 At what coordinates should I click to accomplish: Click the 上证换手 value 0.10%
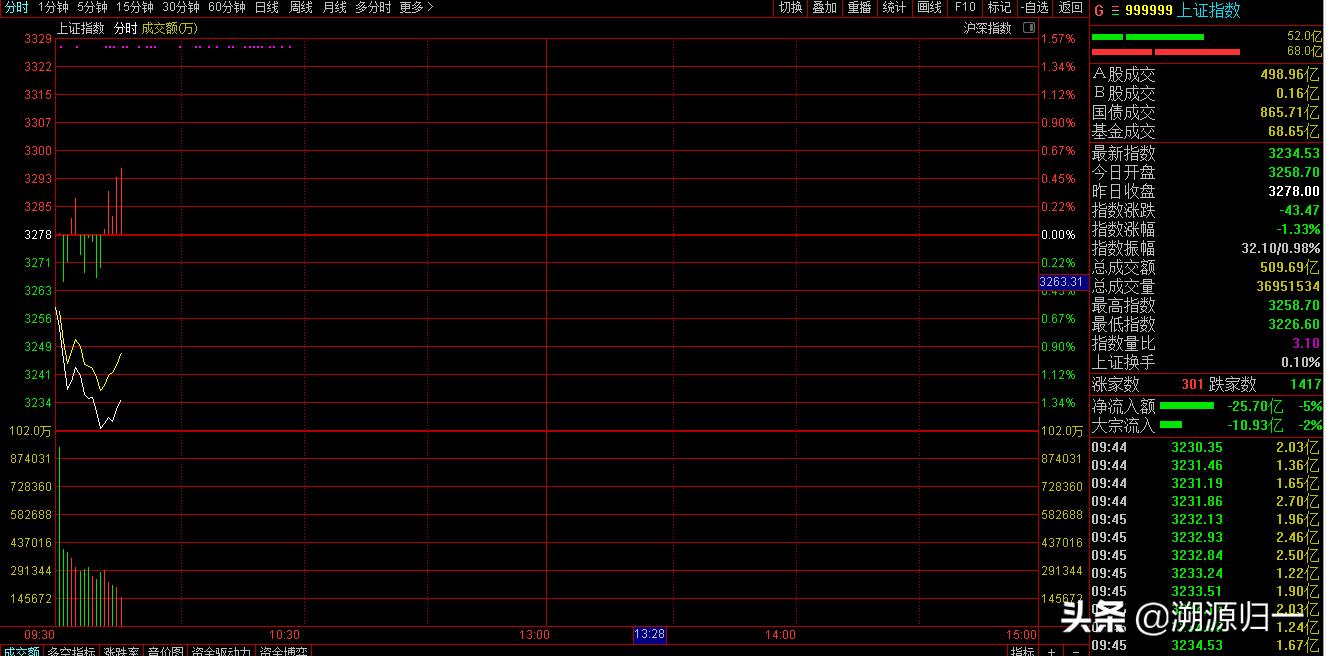[1301, 362]
